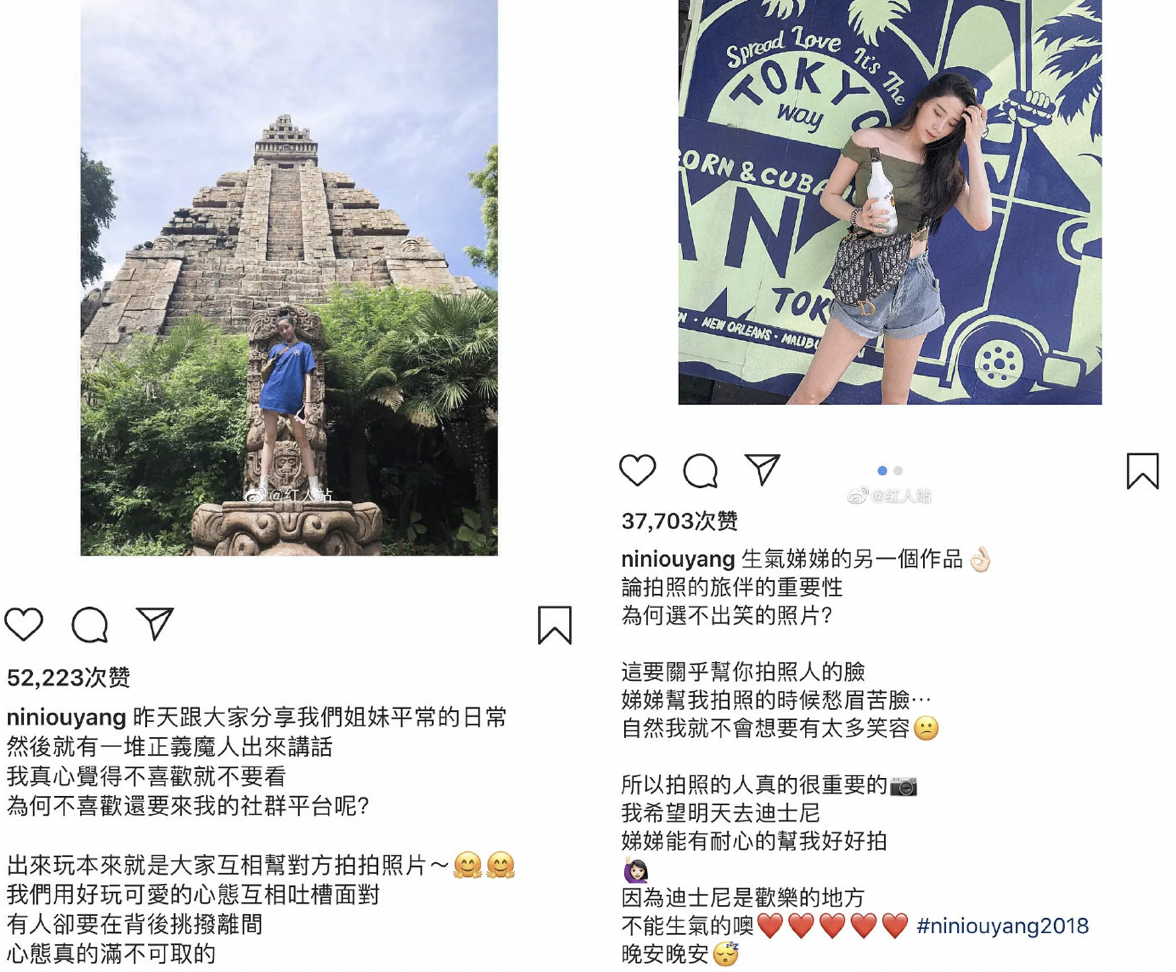Open the #niniouyang2018 hashtag
This screenshot has width=1176, height=972.
tap(1003, 926)
